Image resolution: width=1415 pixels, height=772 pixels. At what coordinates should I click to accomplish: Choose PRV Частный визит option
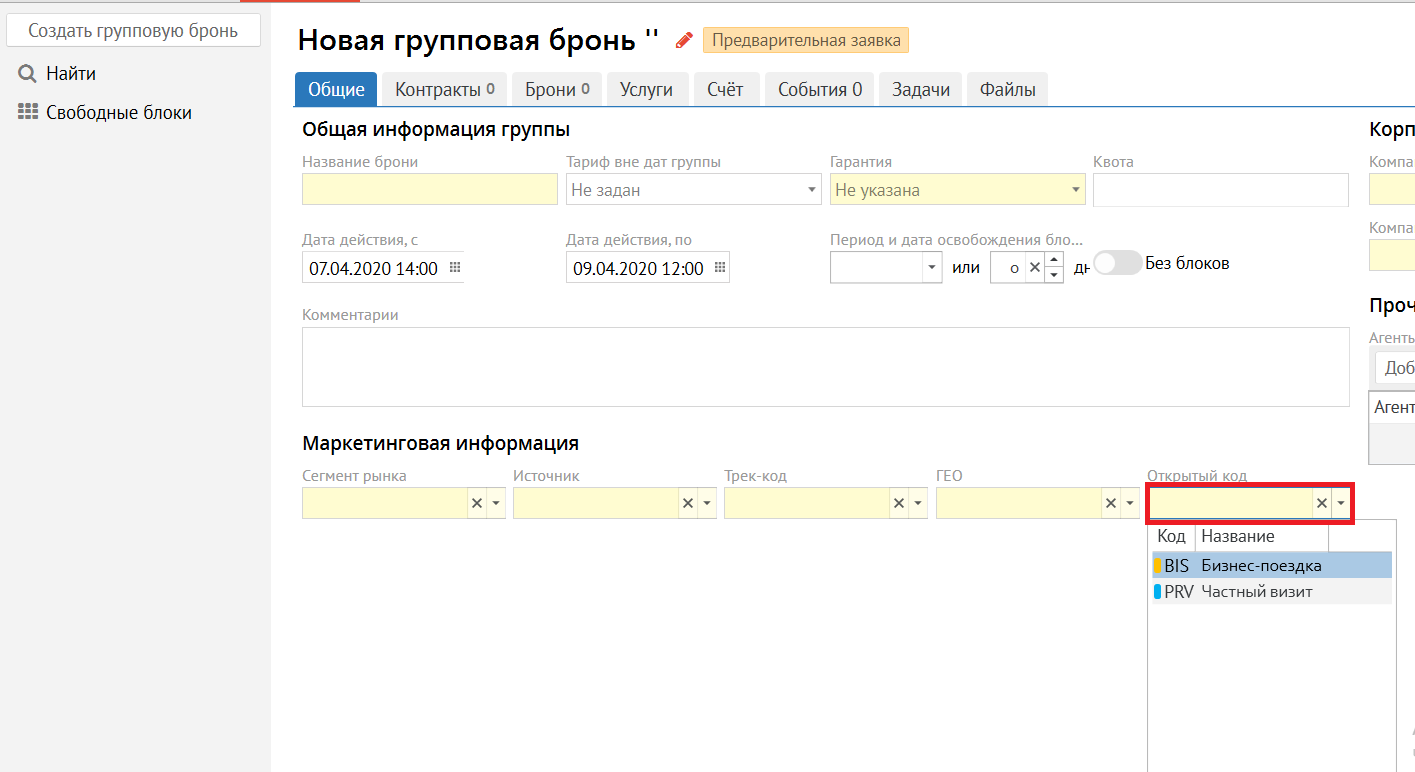(1256, 592)
